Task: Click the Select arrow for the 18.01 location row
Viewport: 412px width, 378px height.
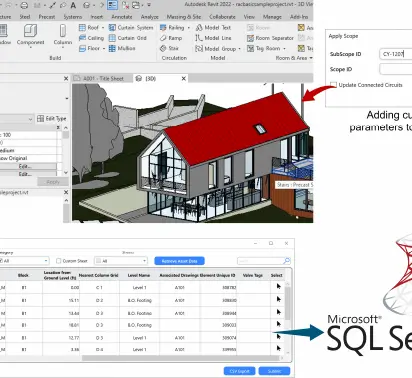Action: click(279, 324)
